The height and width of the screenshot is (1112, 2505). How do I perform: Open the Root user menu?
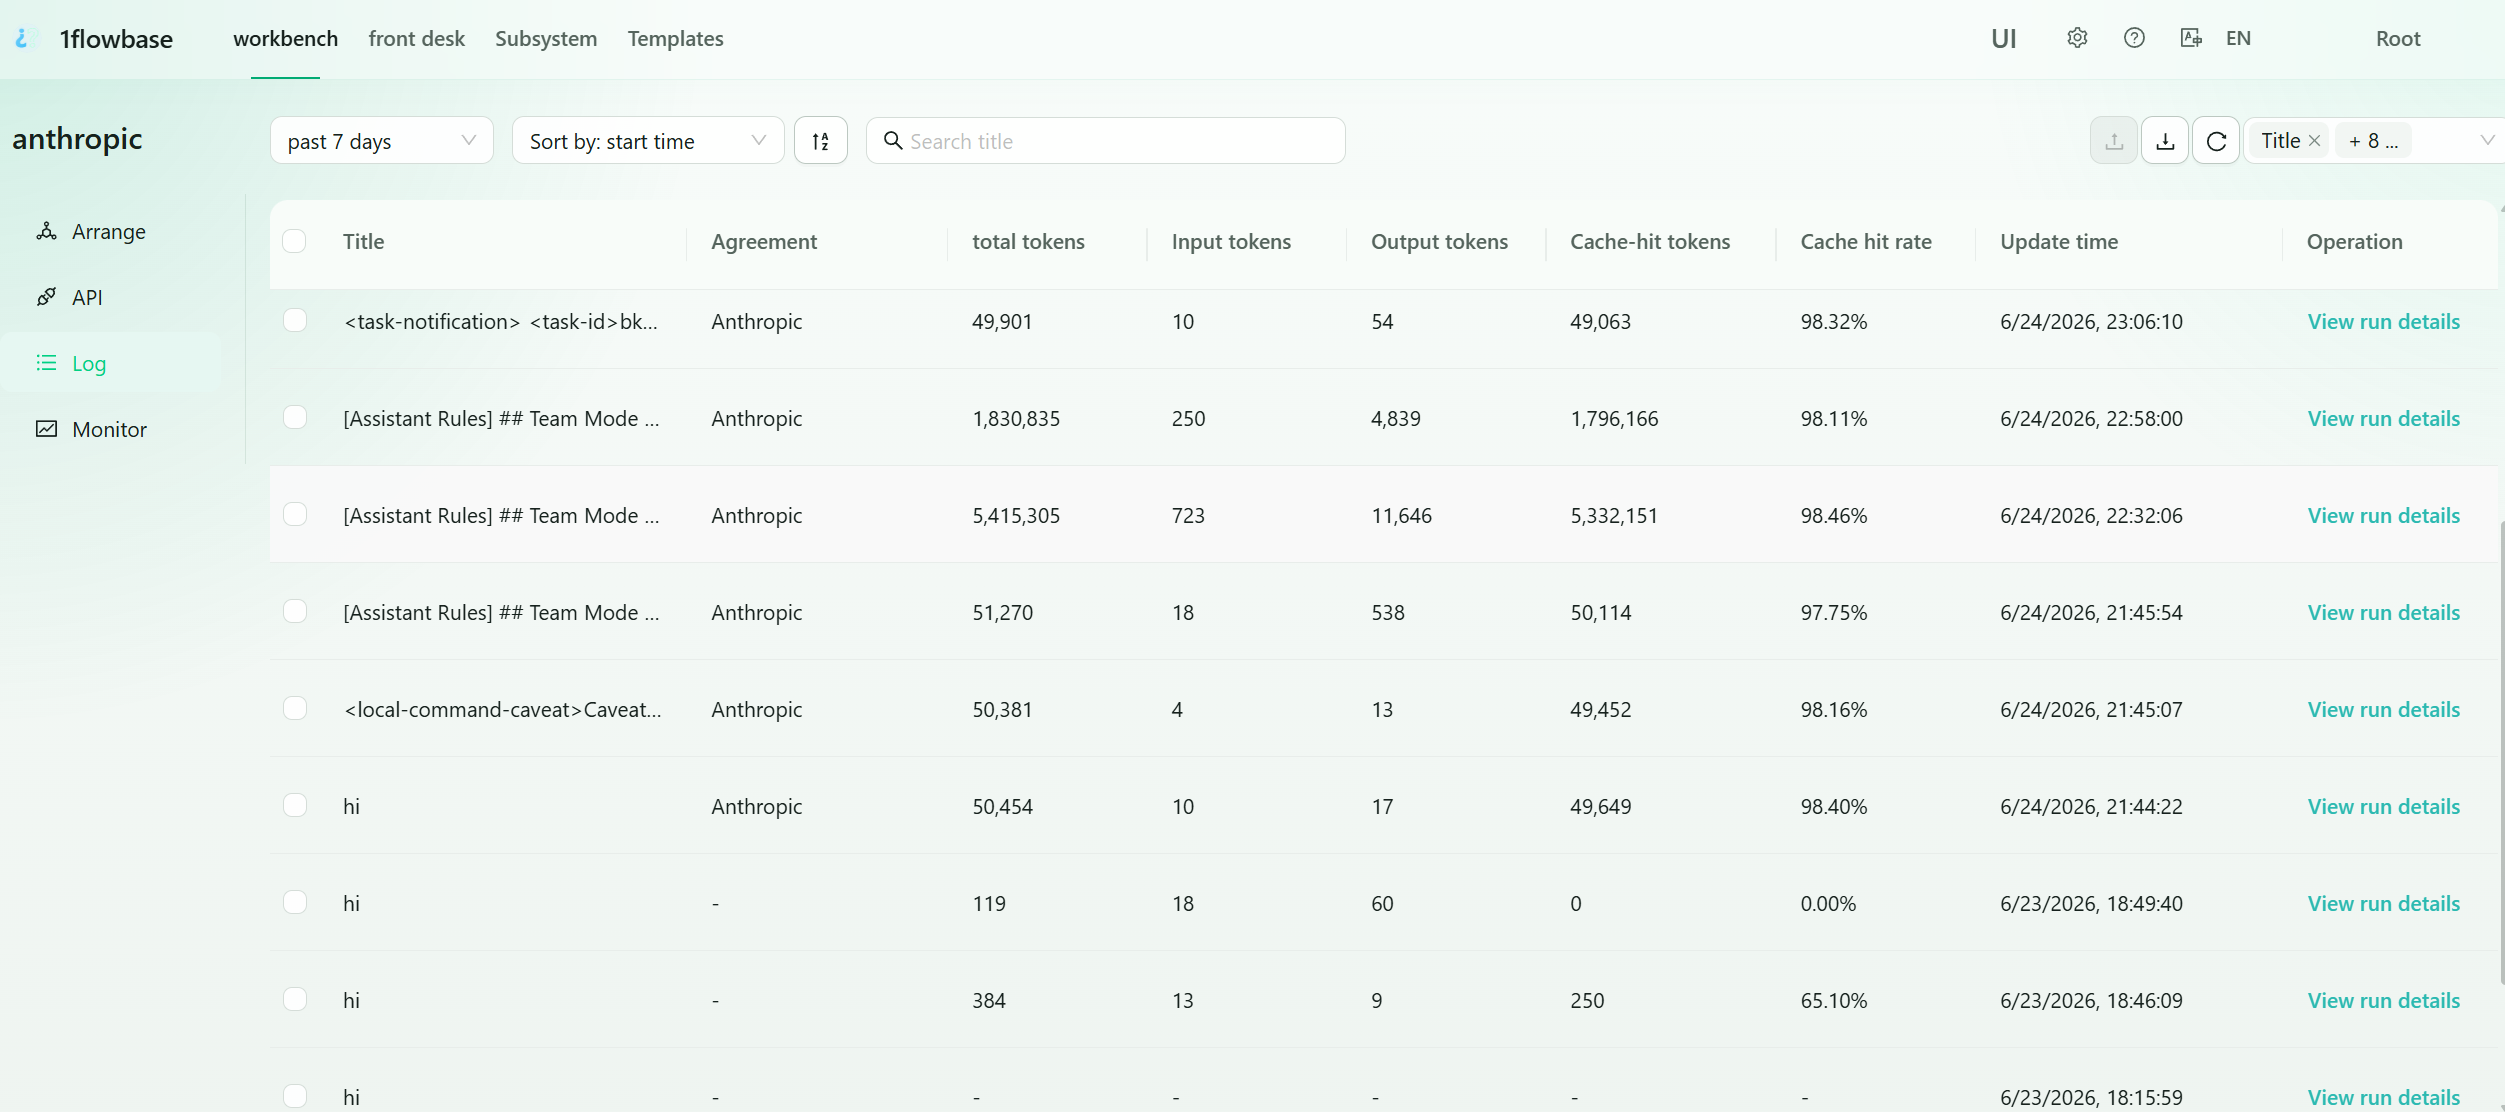point(2398,38)
